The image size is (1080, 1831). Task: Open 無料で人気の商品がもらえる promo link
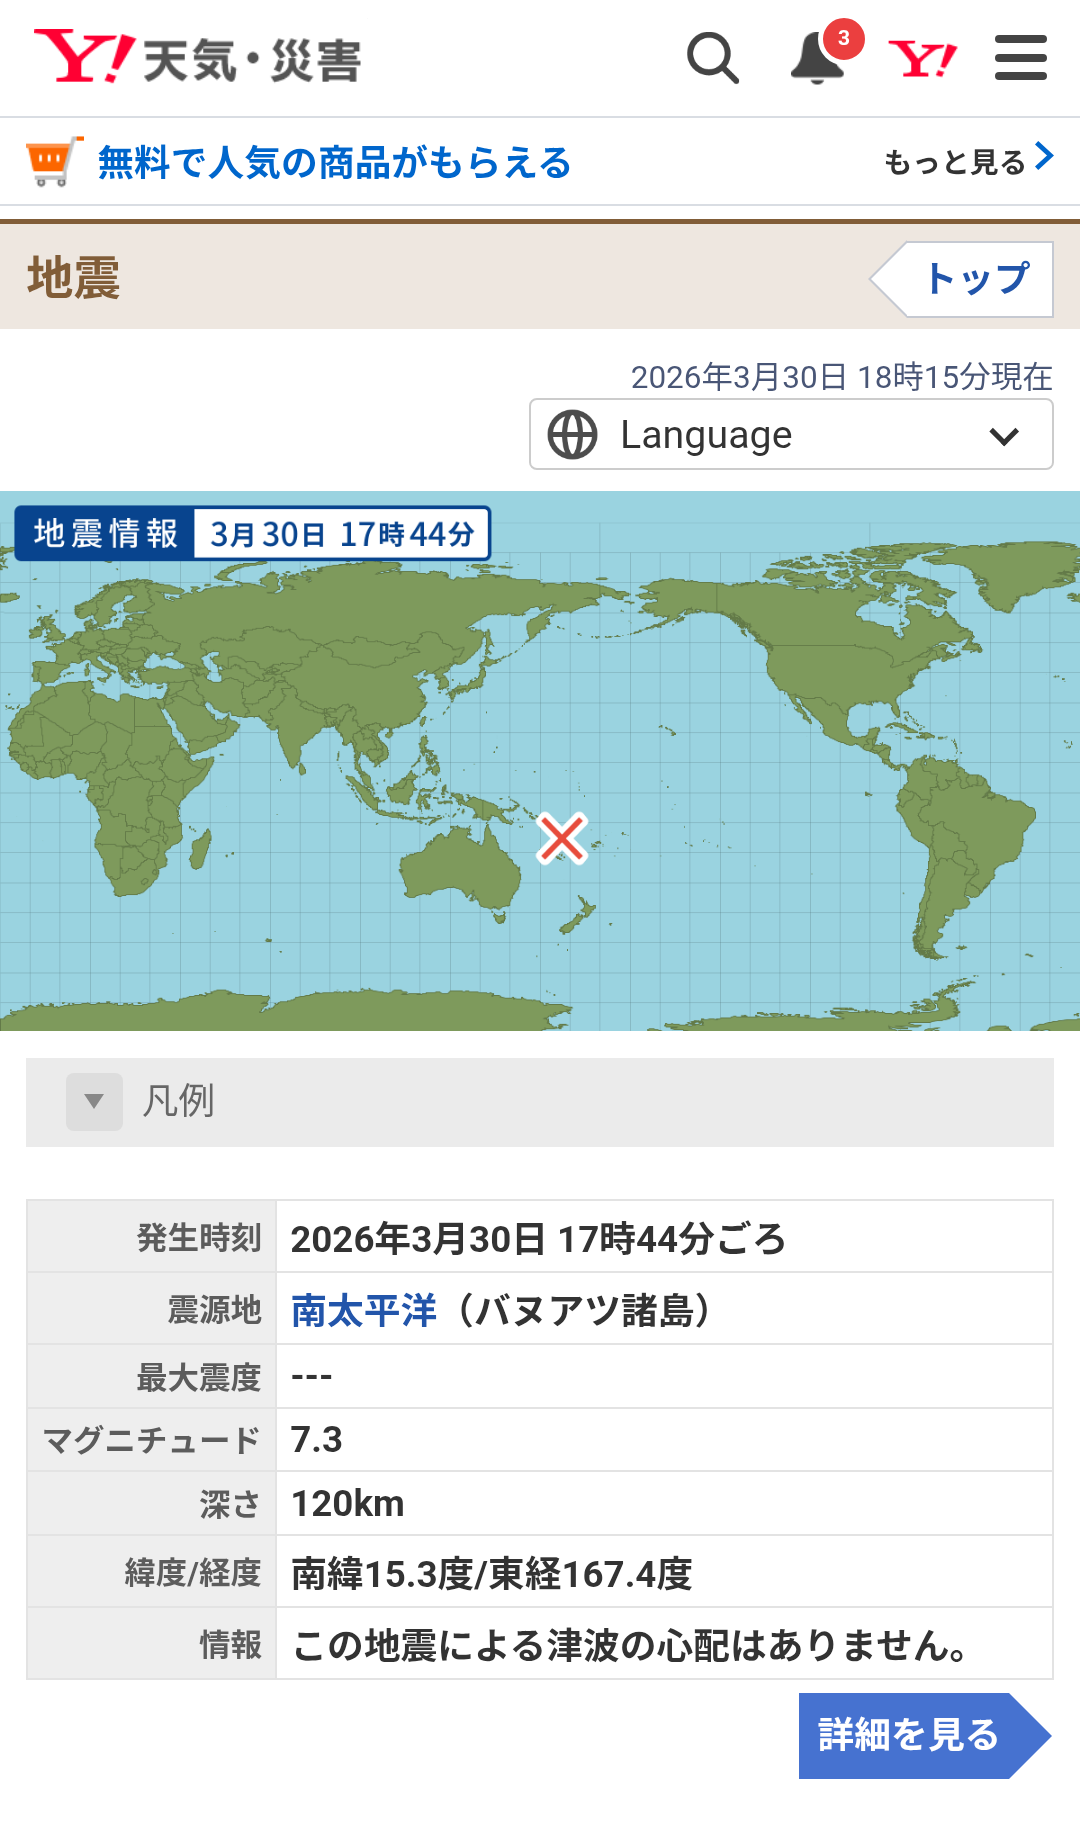point(334,162)
